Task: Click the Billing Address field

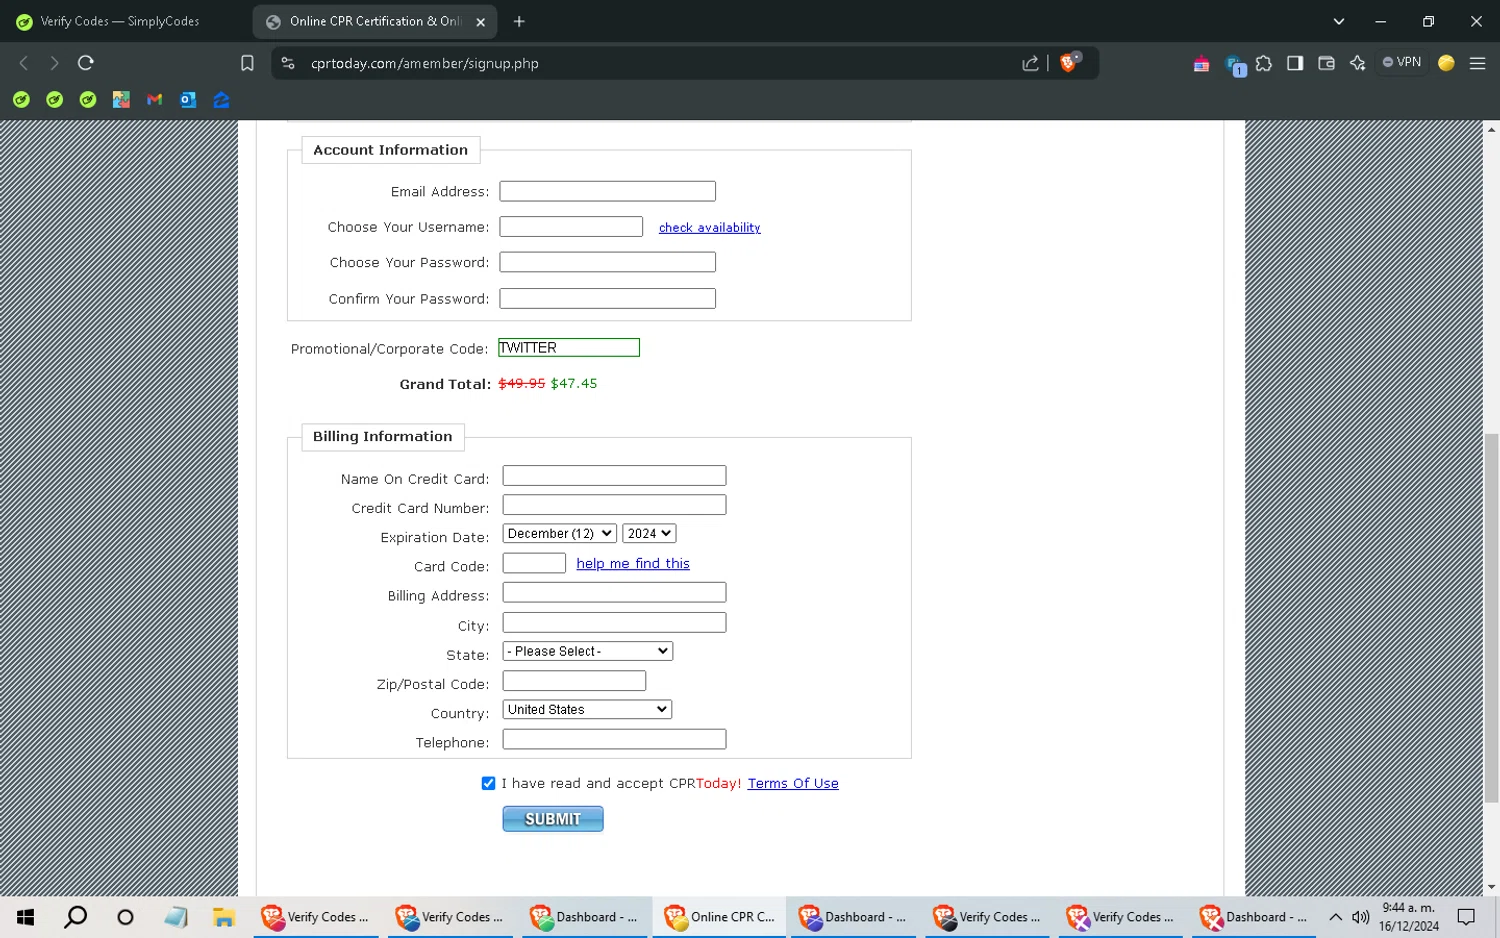Action: click(x=614, y=593)
